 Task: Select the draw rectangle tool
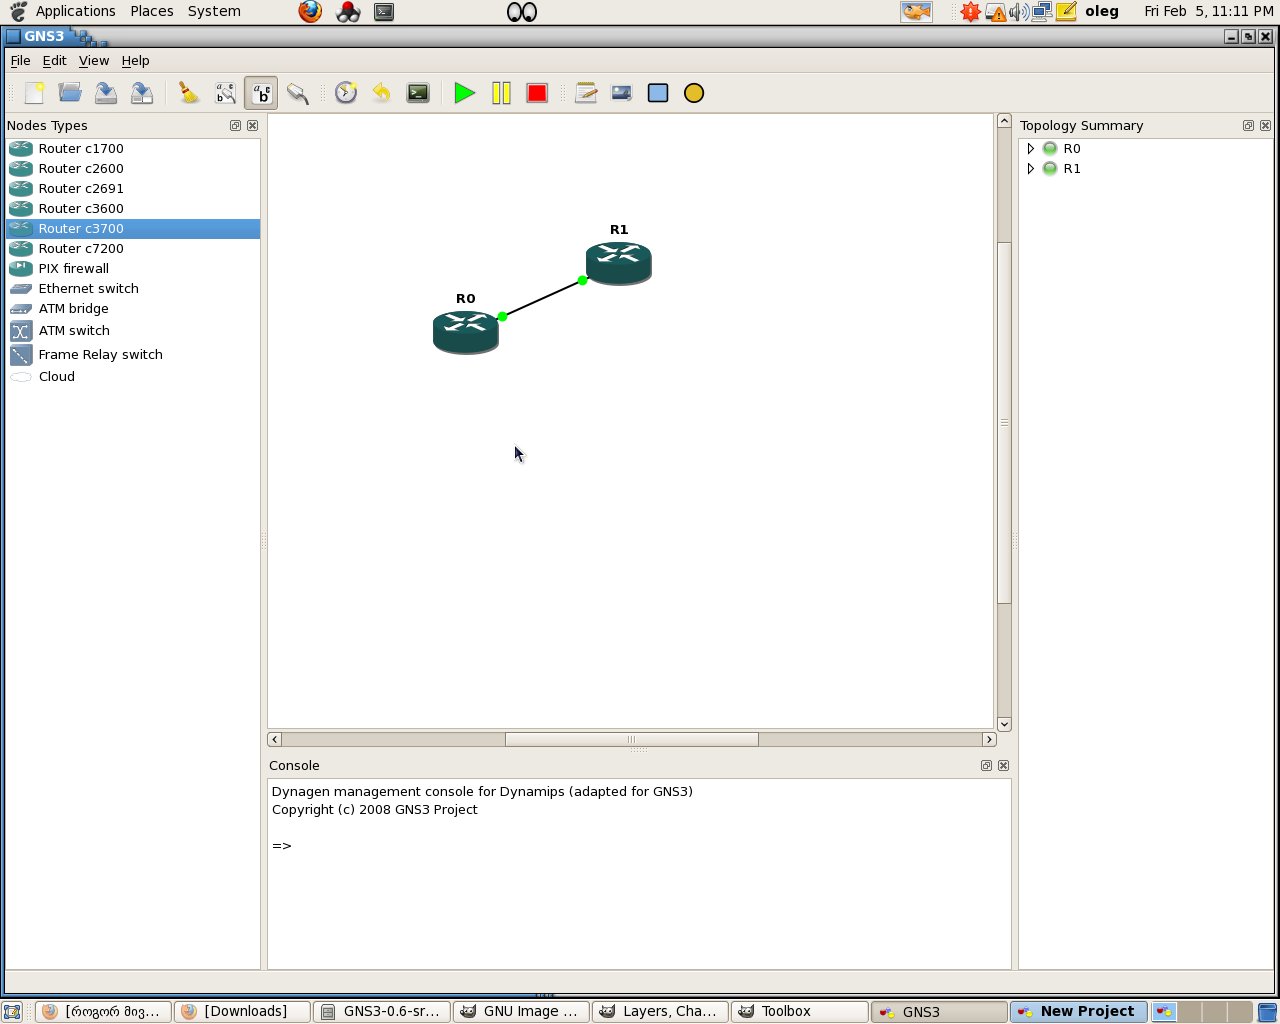click(658, 93)
